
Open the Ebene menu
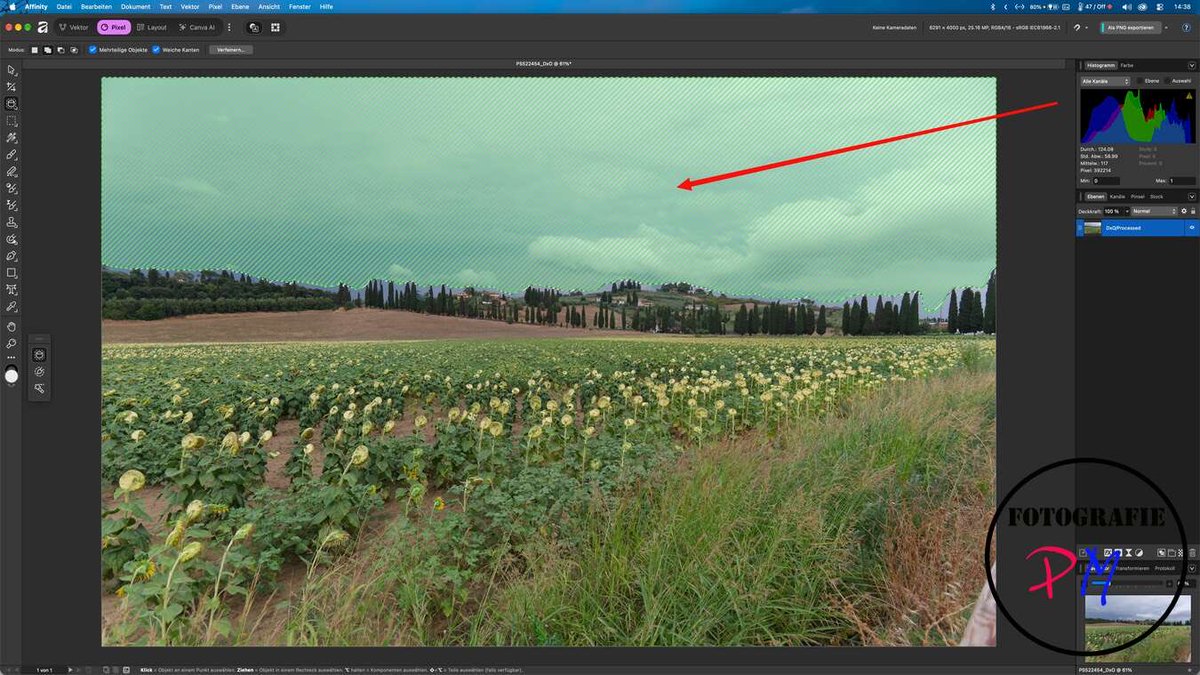(x=239, y=6)
